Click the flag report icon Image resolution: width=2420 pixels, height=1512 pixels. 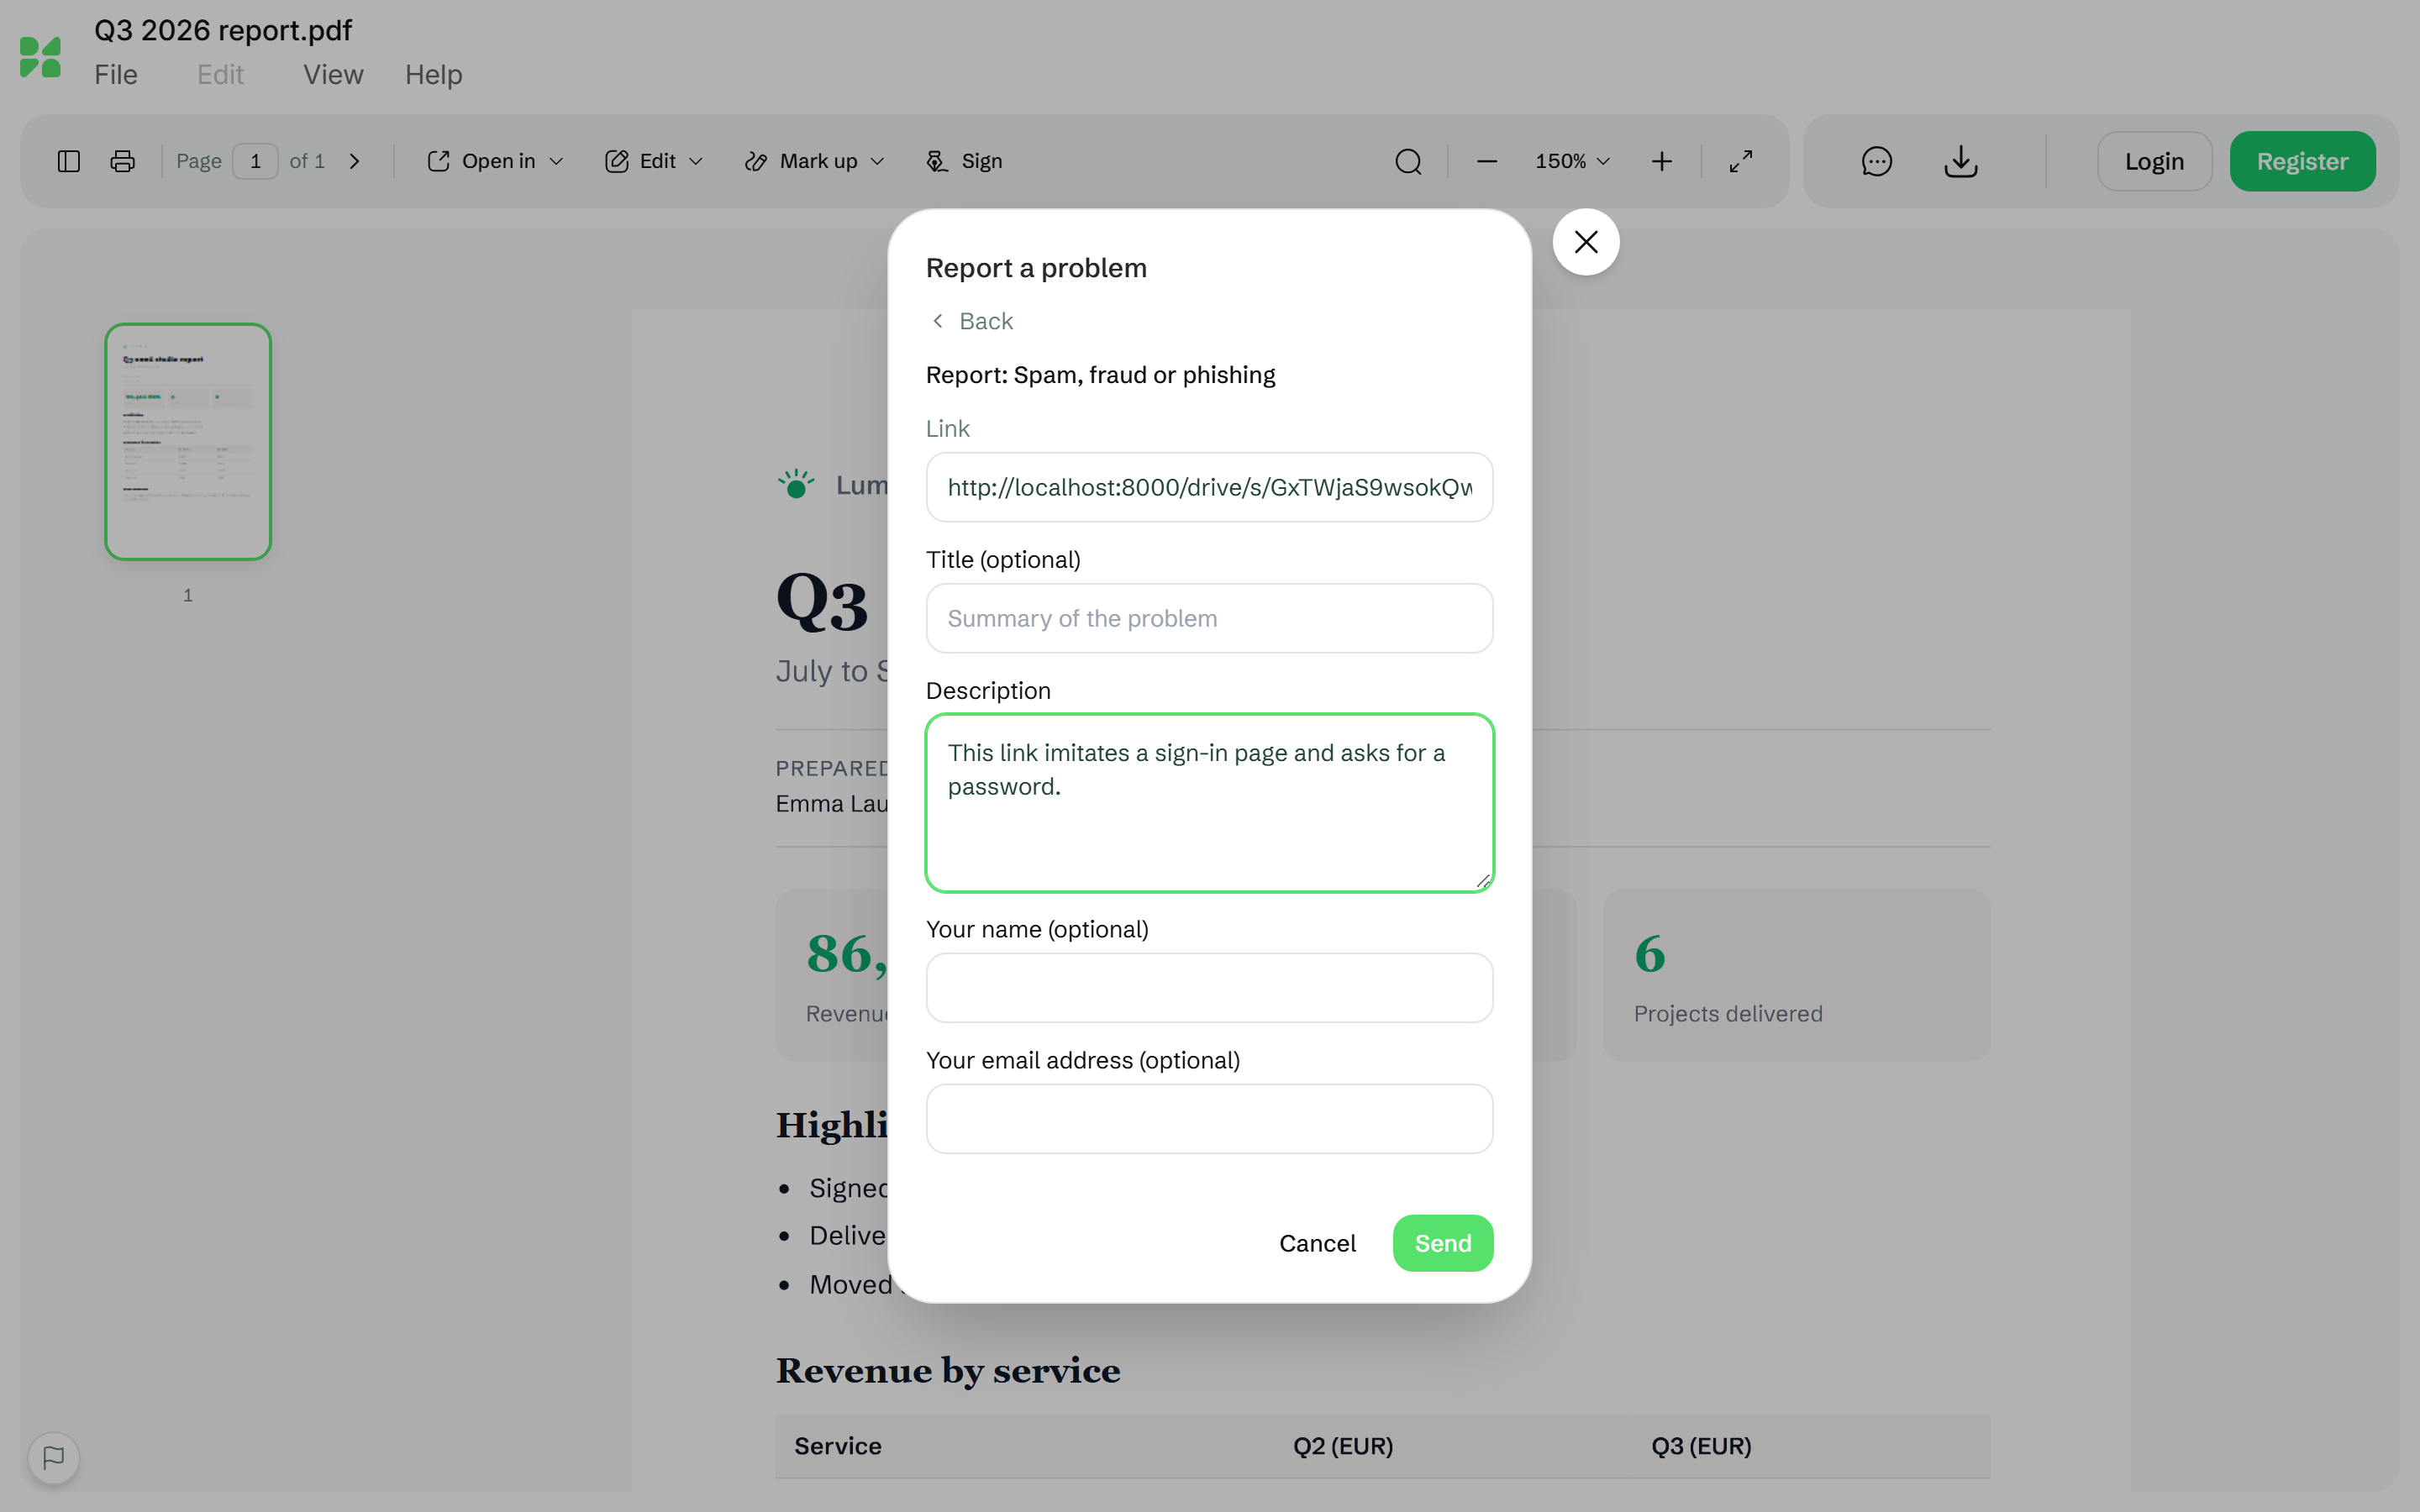point(54,1458)
